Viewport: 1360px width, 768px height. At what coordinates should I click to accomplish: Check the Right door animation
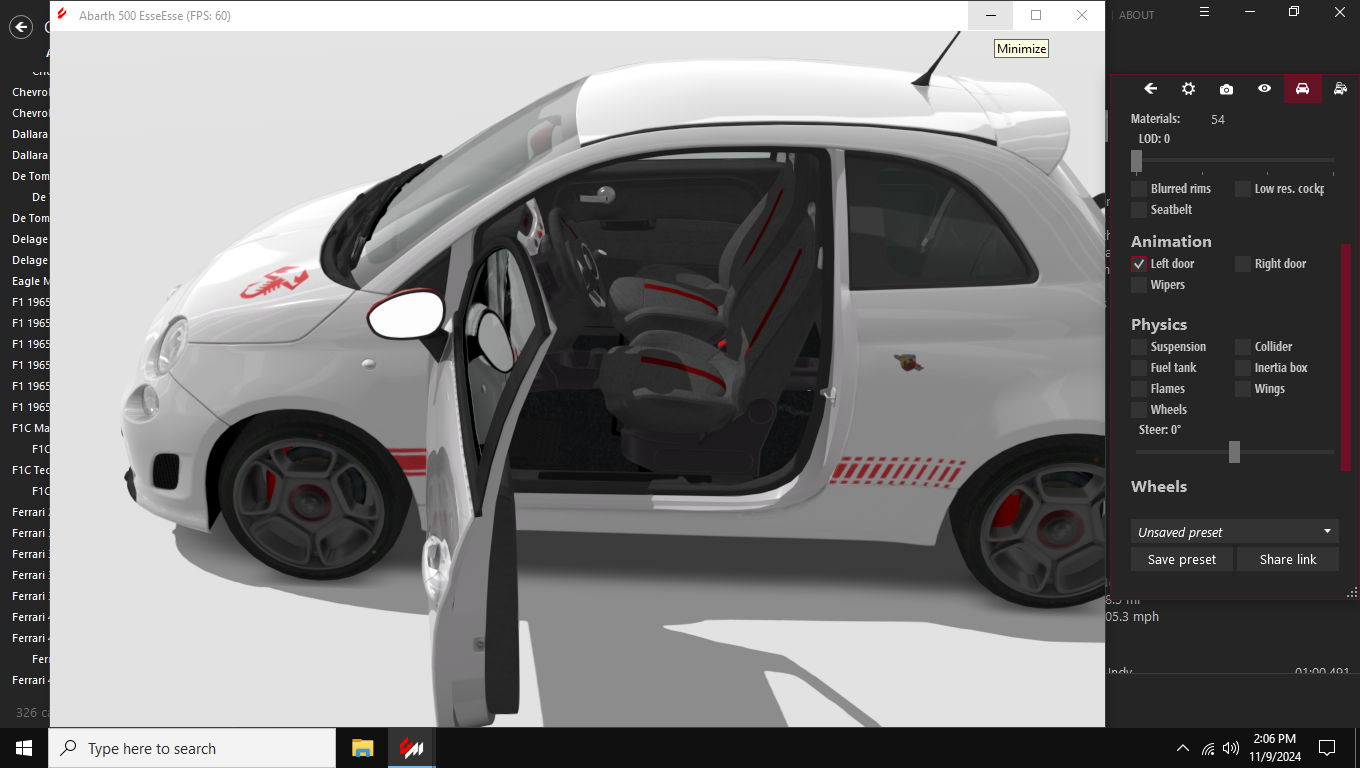(x=1243, y=264)
